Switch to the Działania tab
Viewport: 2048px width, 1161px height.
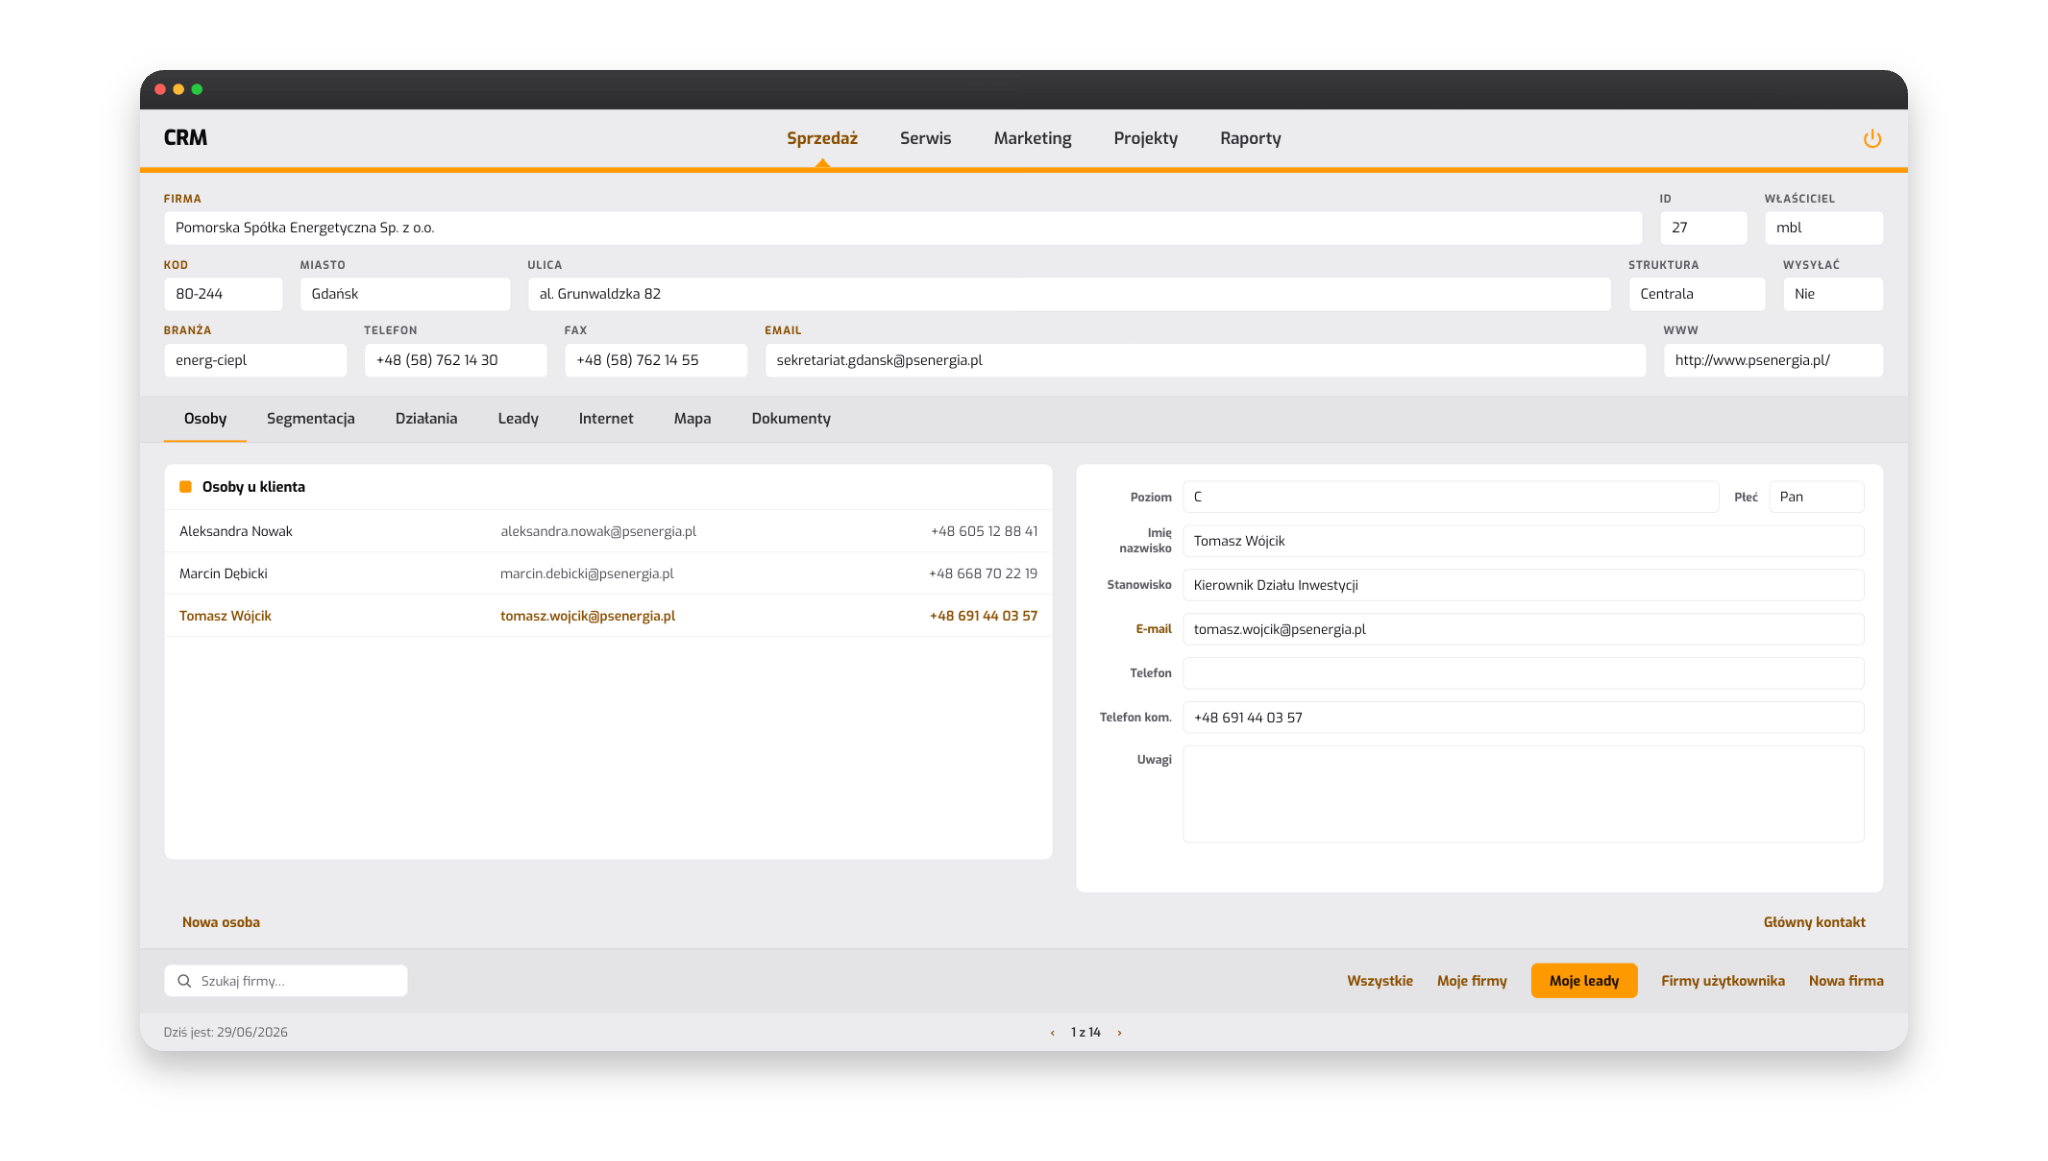[x=426, y=419]
